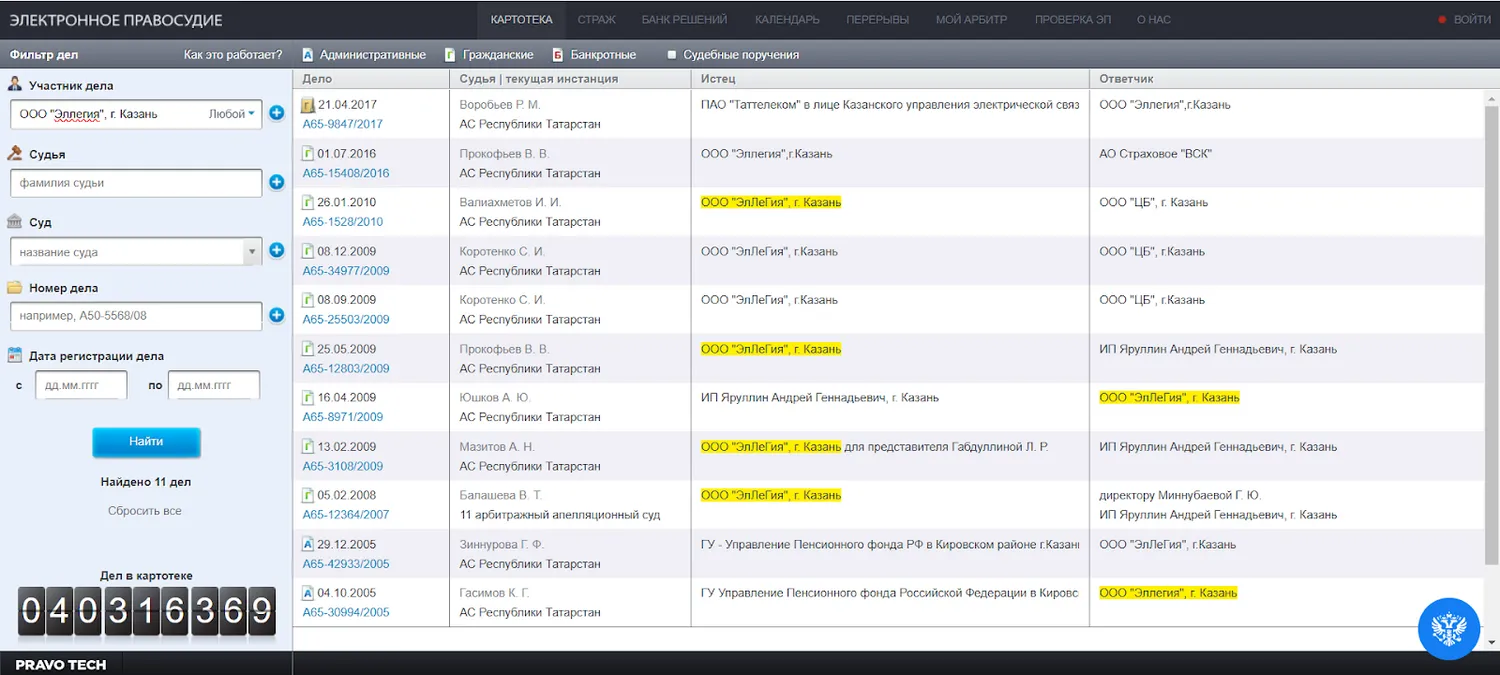Open case А65-3108/2009
The image size is (1500, 675).
tap(343, 466)
